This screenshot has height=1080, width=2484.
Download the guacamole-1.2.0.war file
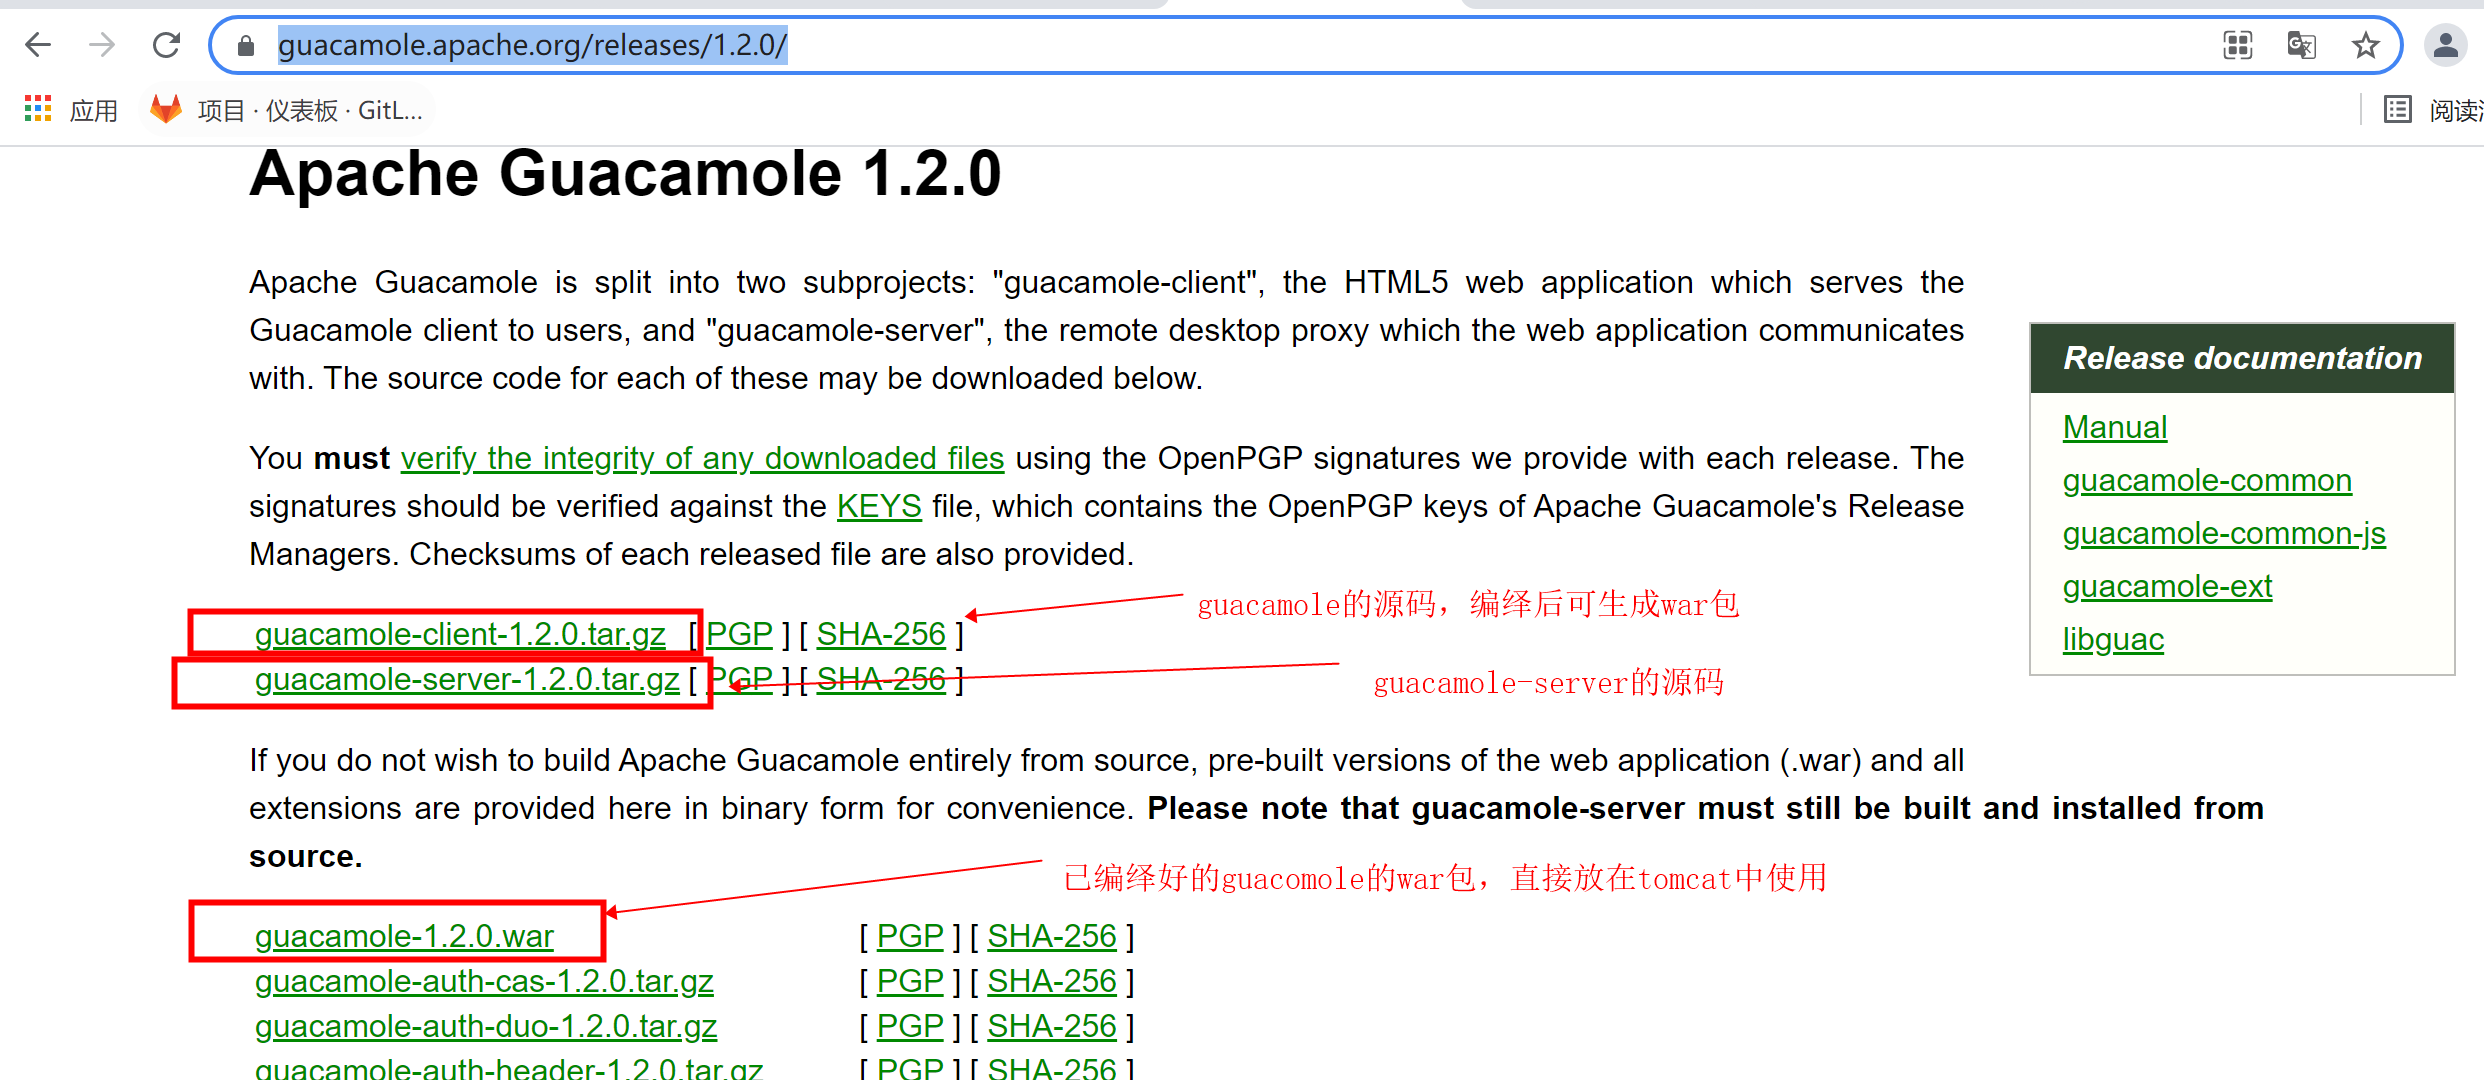point(404,936)
